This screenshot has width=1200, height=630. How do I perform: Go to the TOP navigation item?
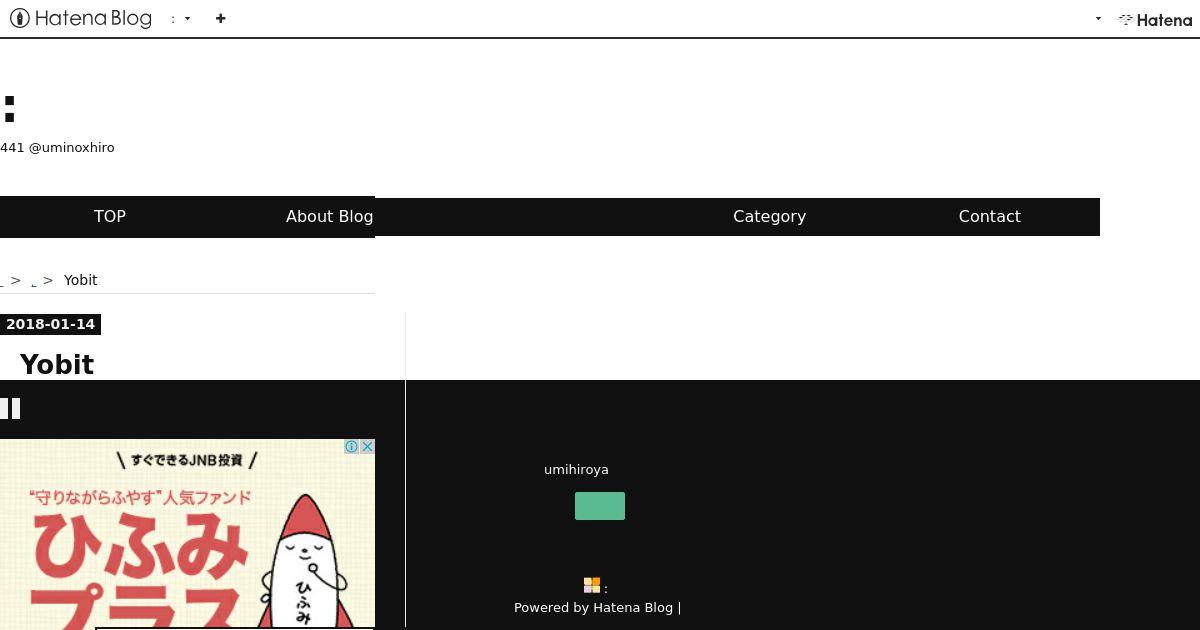coord(110,216)
